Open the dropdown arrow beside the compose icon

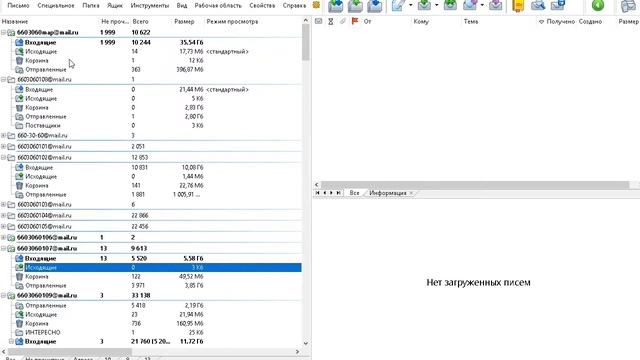[x=410, y=5]
